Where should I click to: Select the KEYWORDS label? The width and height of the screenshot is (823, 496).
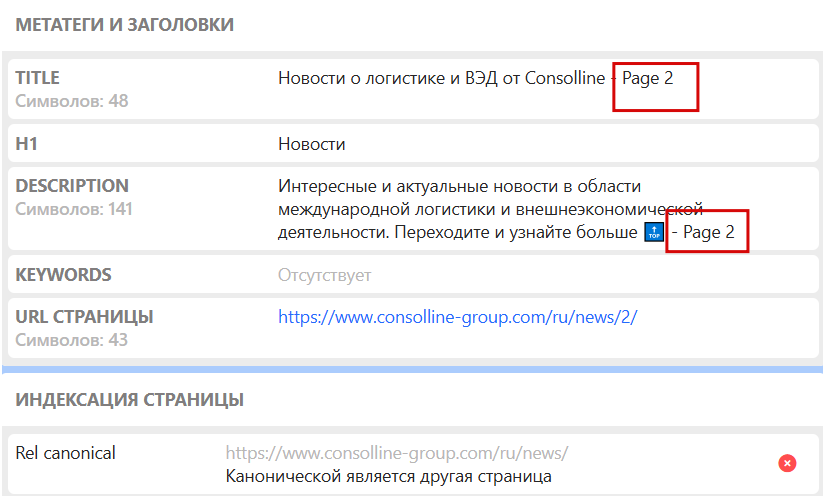coord(64,275)
